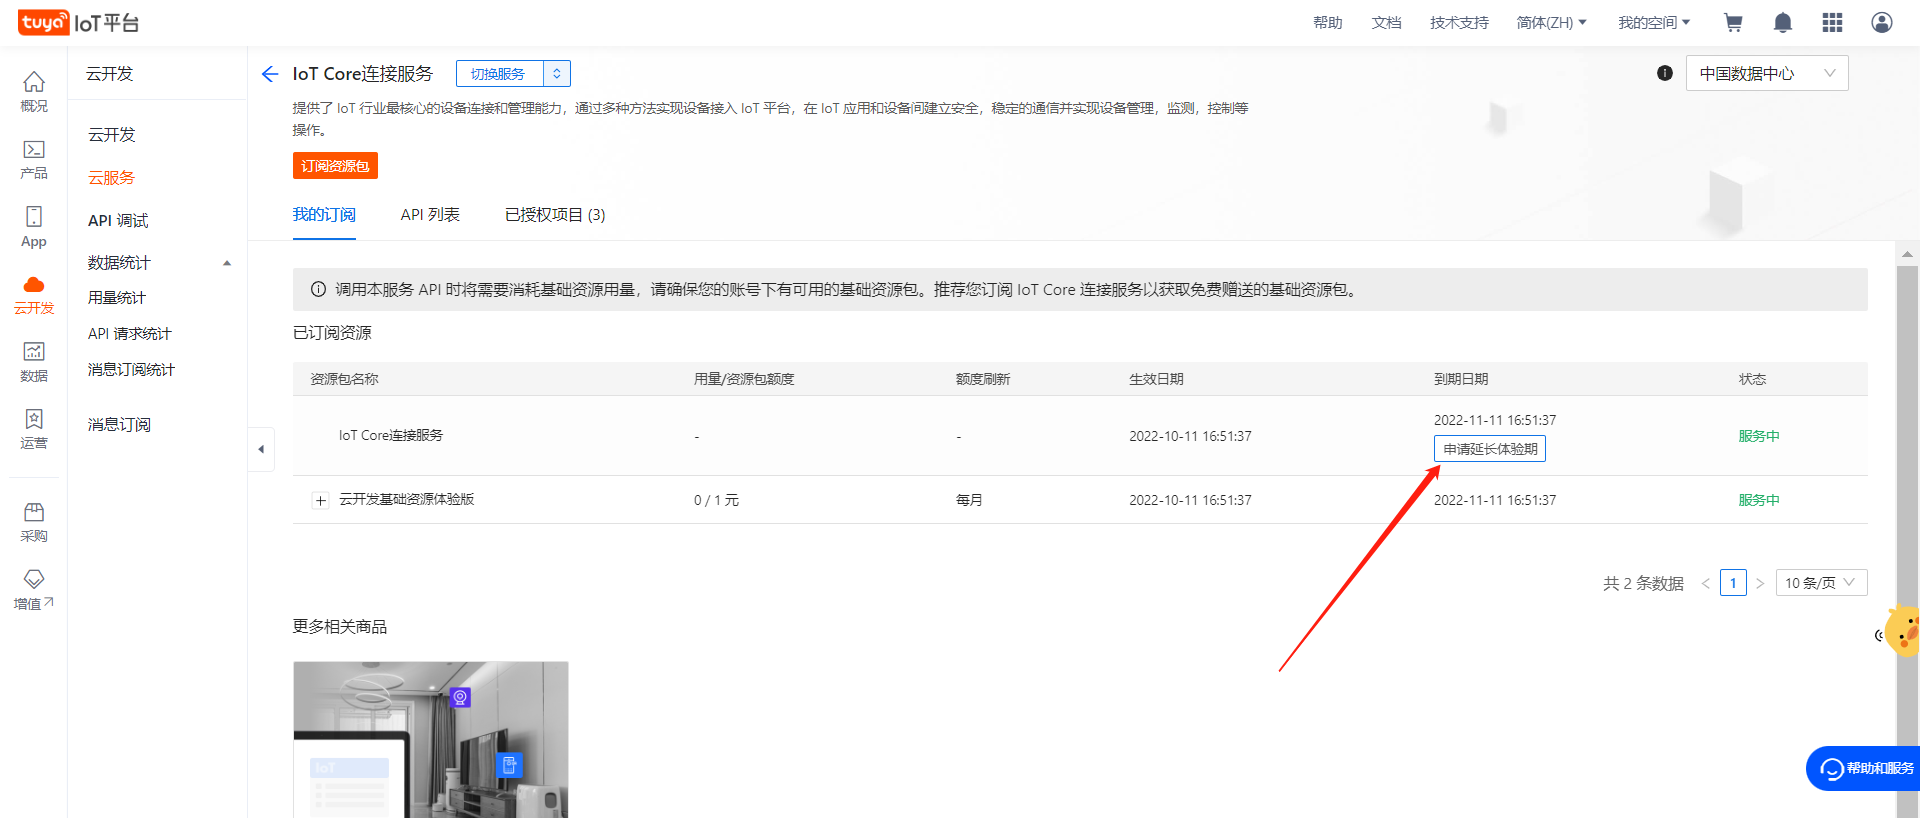Open the 运营 operations sidebar icon
Viewport: 1920px width, 818px height.
tap(34, 430)
